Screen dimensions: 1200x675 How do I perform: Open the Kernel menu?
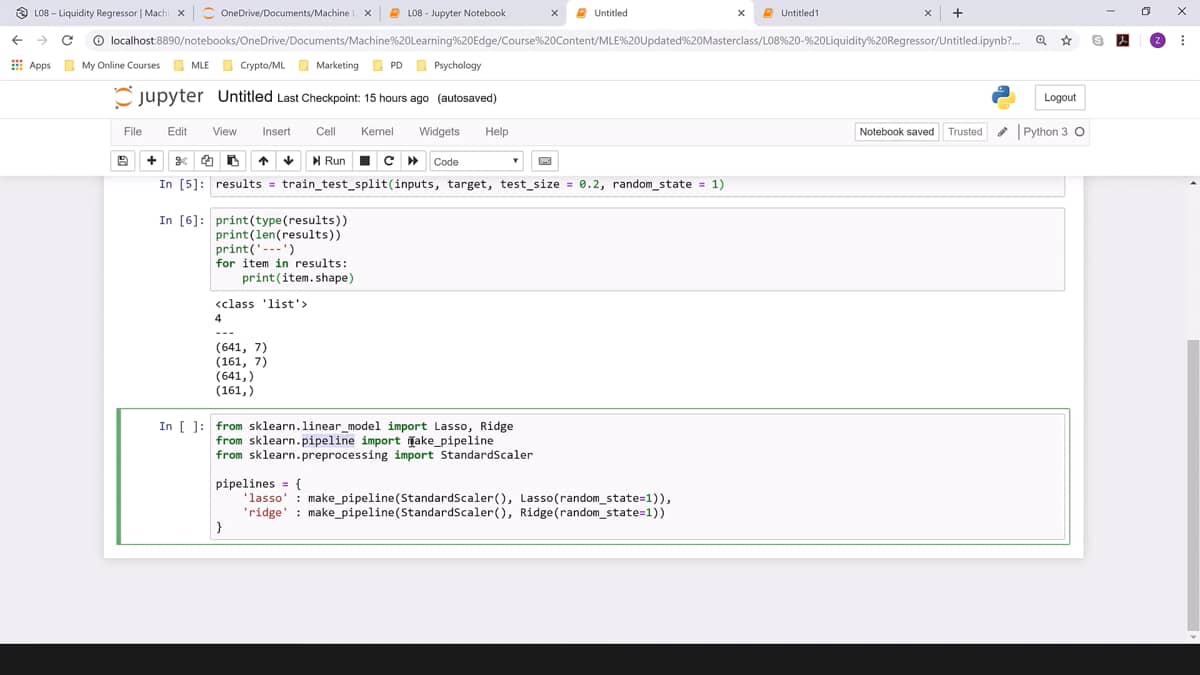[x=377, y=131]
